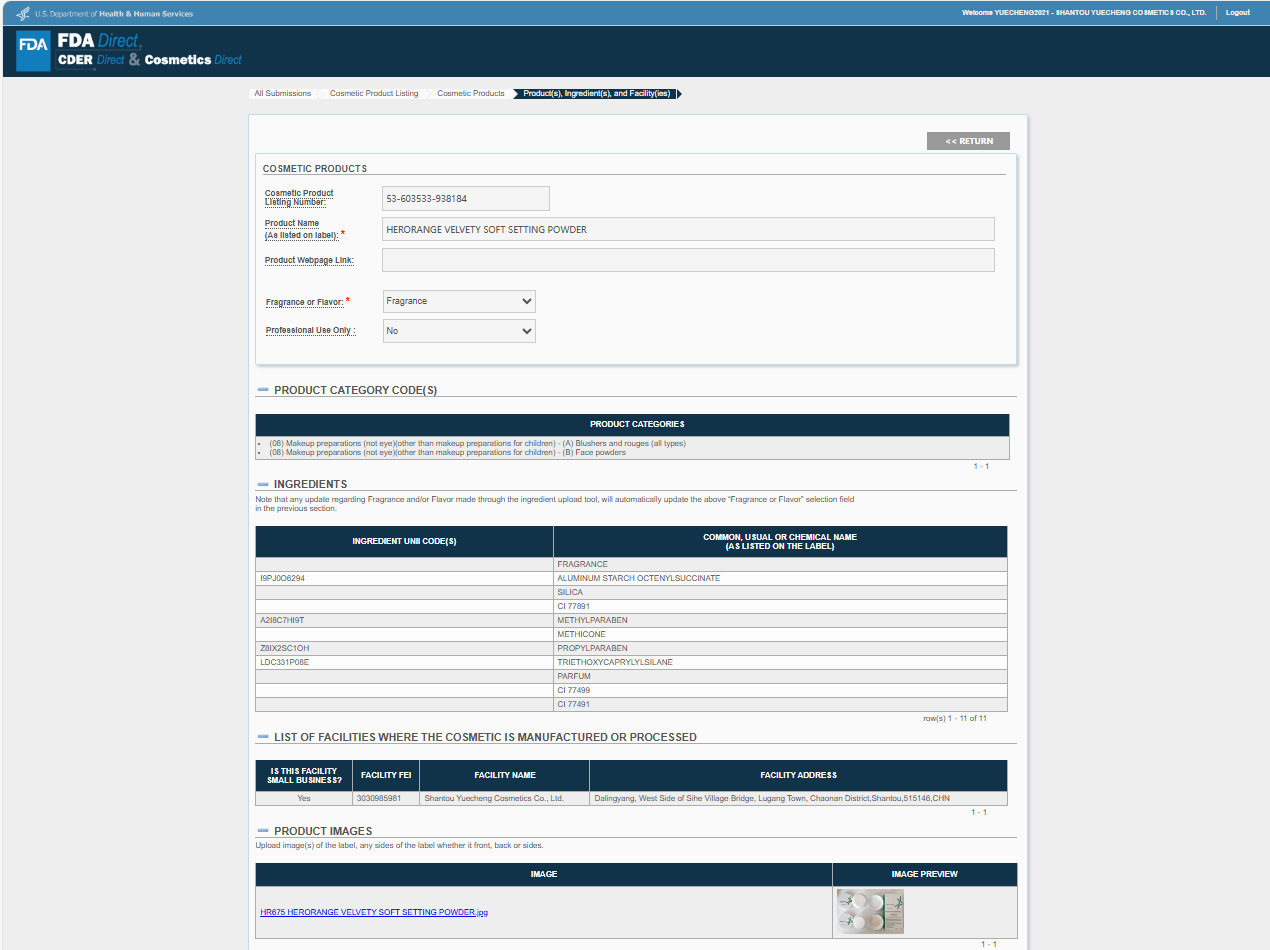Collapse Product Category Code(s) section icon
Image resolution: width=1270 pixels, height=950 pixels.
coord(263,390)
